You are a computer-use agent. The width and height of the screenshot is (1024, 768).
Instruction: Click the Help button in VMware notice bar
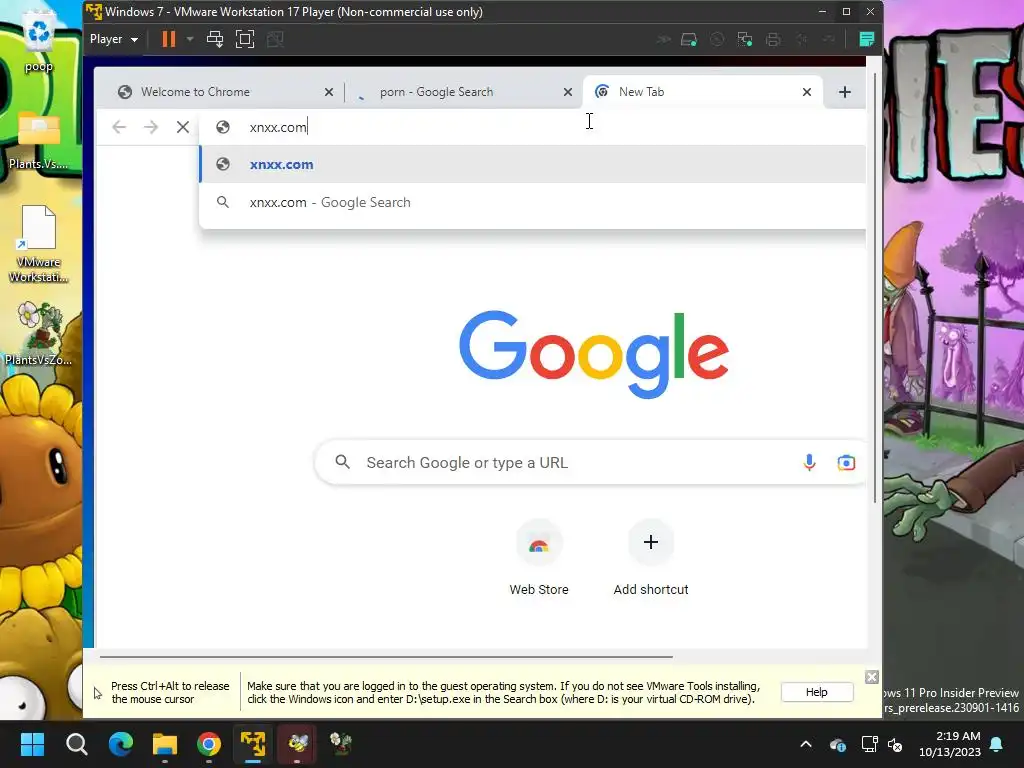(816, 692)
